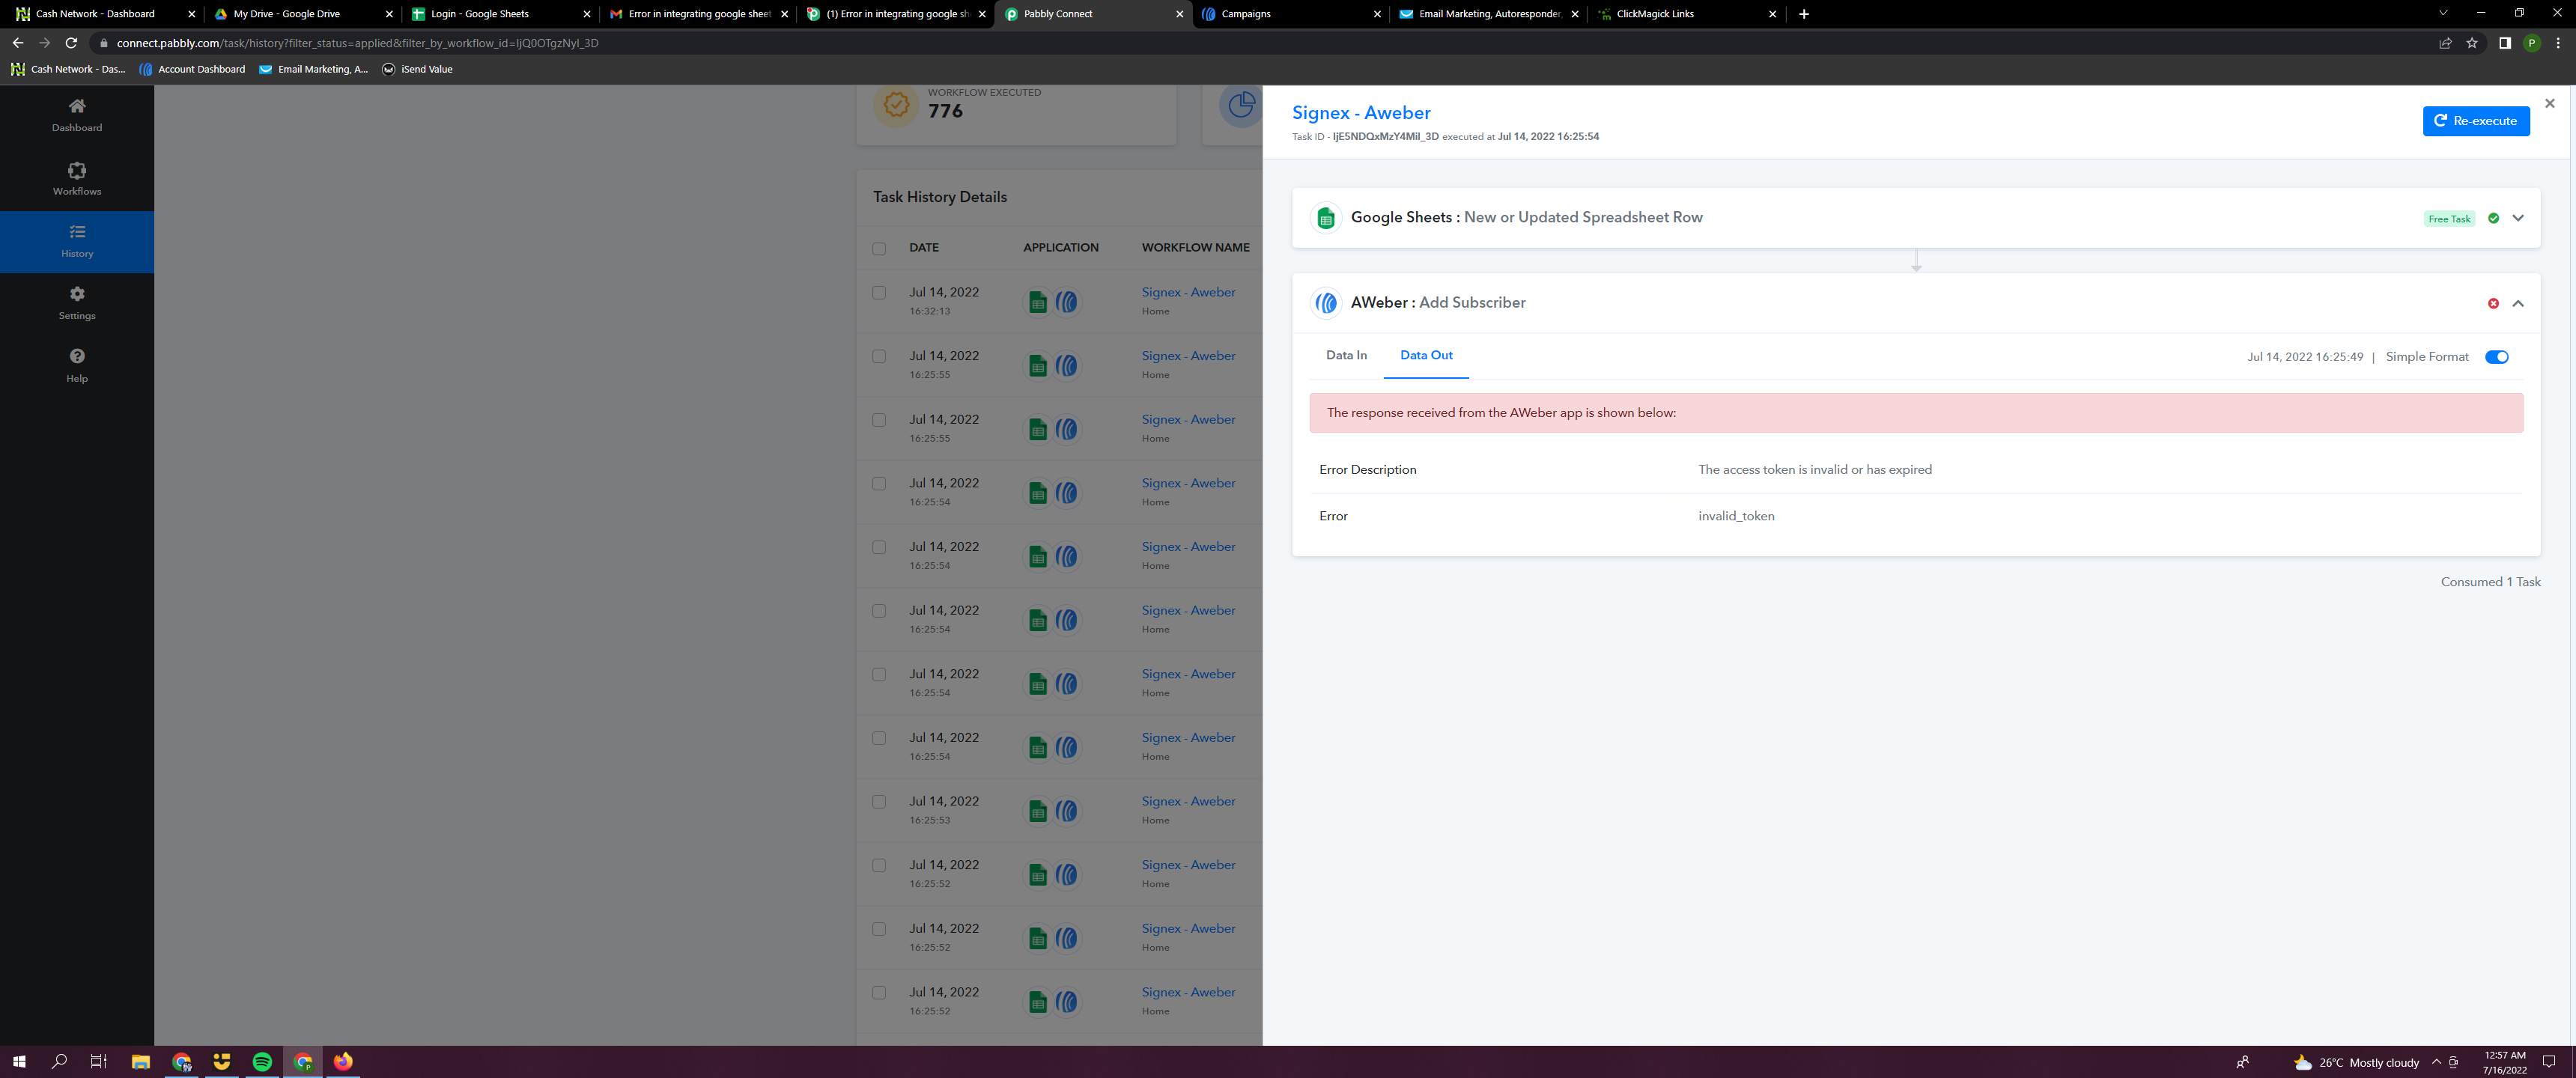Open the tab search dropdown
The width and height of the screenshot is (2576, 1078).
click(x=2442, y=13)
